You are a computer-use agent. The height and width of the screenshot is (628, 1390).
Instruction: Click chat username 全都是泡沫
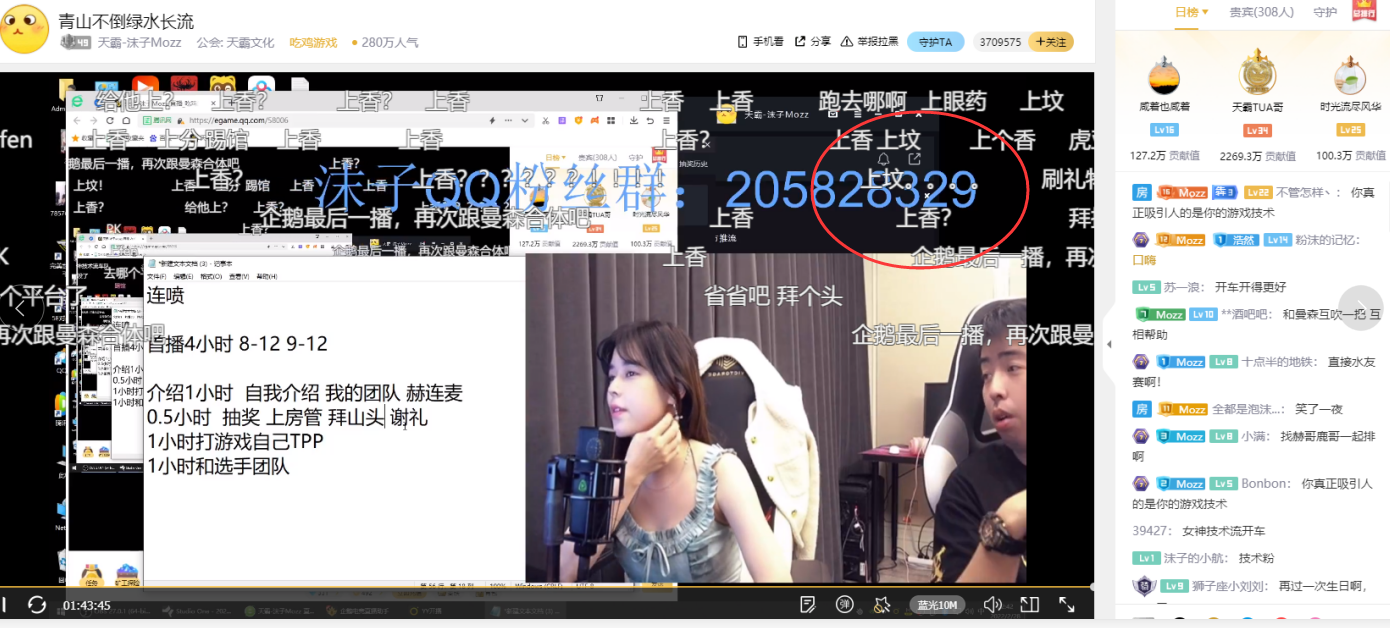click(x=1245, y=409)
